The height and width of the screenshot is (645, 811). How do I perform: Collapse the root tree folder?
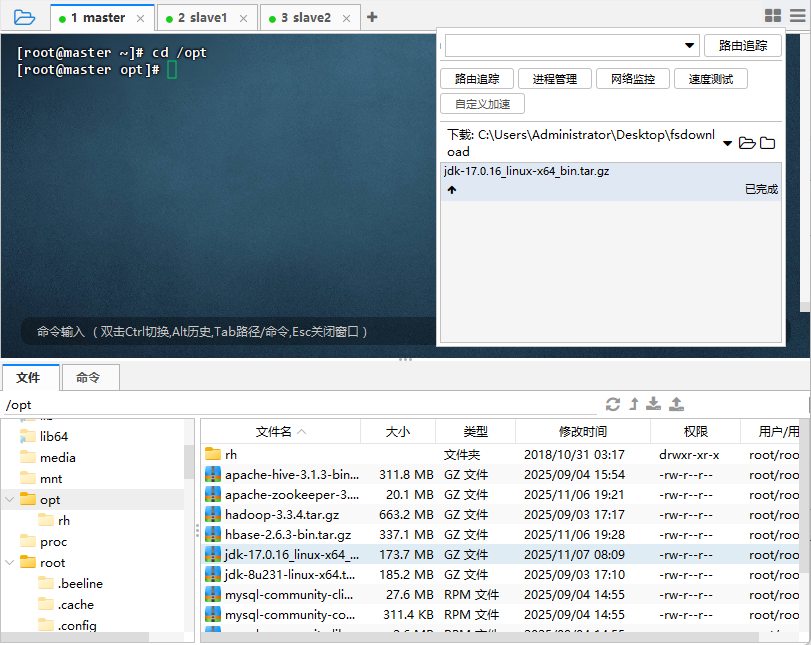pos(9,562)
